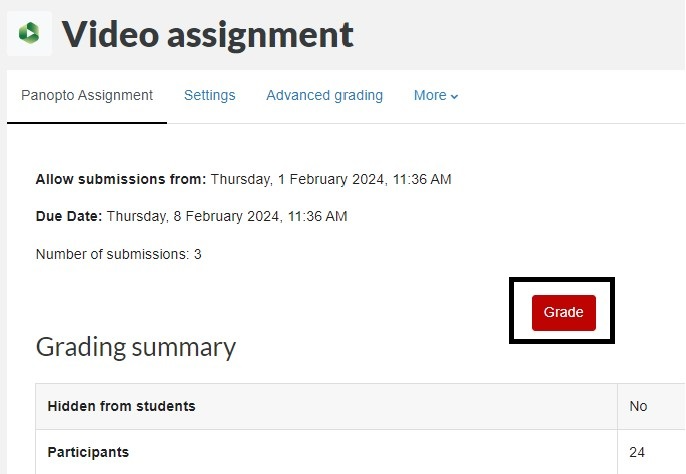Select the Grading summary heading
The image size is (686, 474).
pos(136,348)
